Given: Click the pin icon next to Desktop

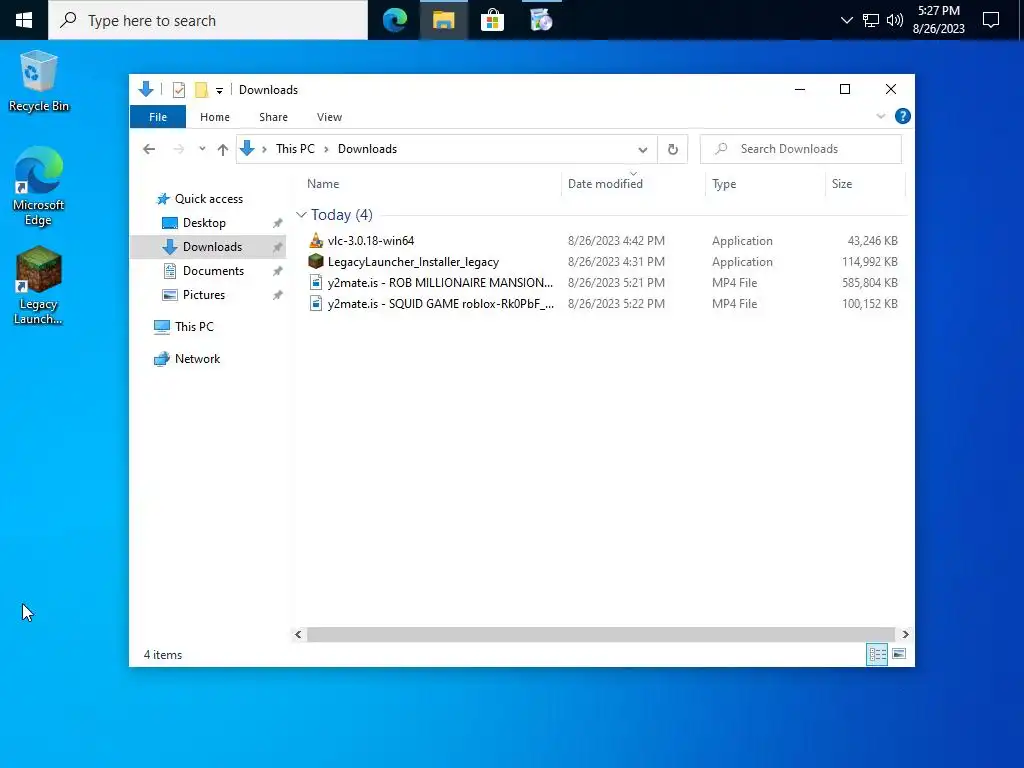Looking at the screenshot, I should tap(278, 223).
